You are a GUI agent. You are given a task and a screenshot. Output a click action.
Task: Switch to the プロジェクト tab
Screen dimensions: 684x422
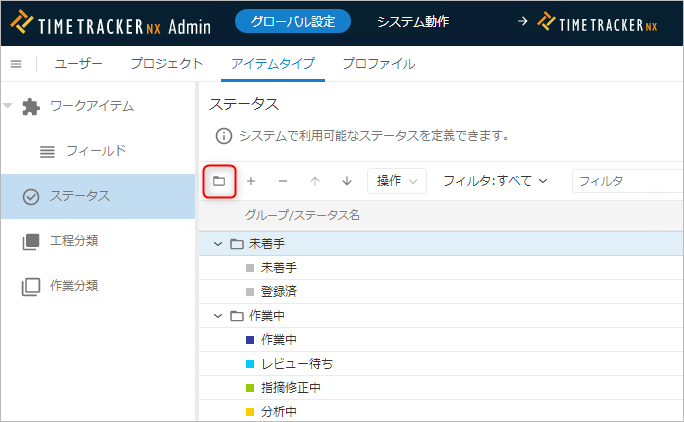(167, 64)
